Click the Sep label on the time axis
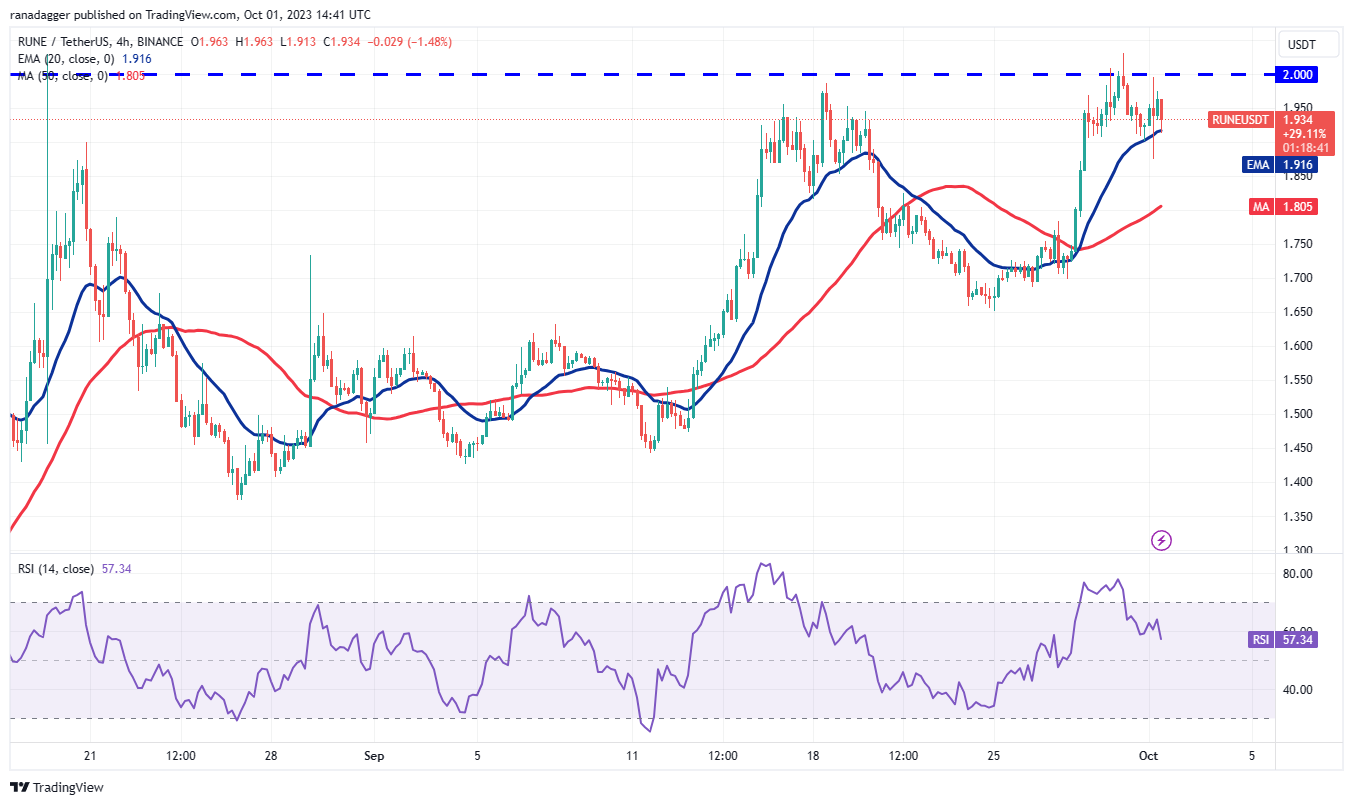The image size is (1353, 805). [374, 756]
